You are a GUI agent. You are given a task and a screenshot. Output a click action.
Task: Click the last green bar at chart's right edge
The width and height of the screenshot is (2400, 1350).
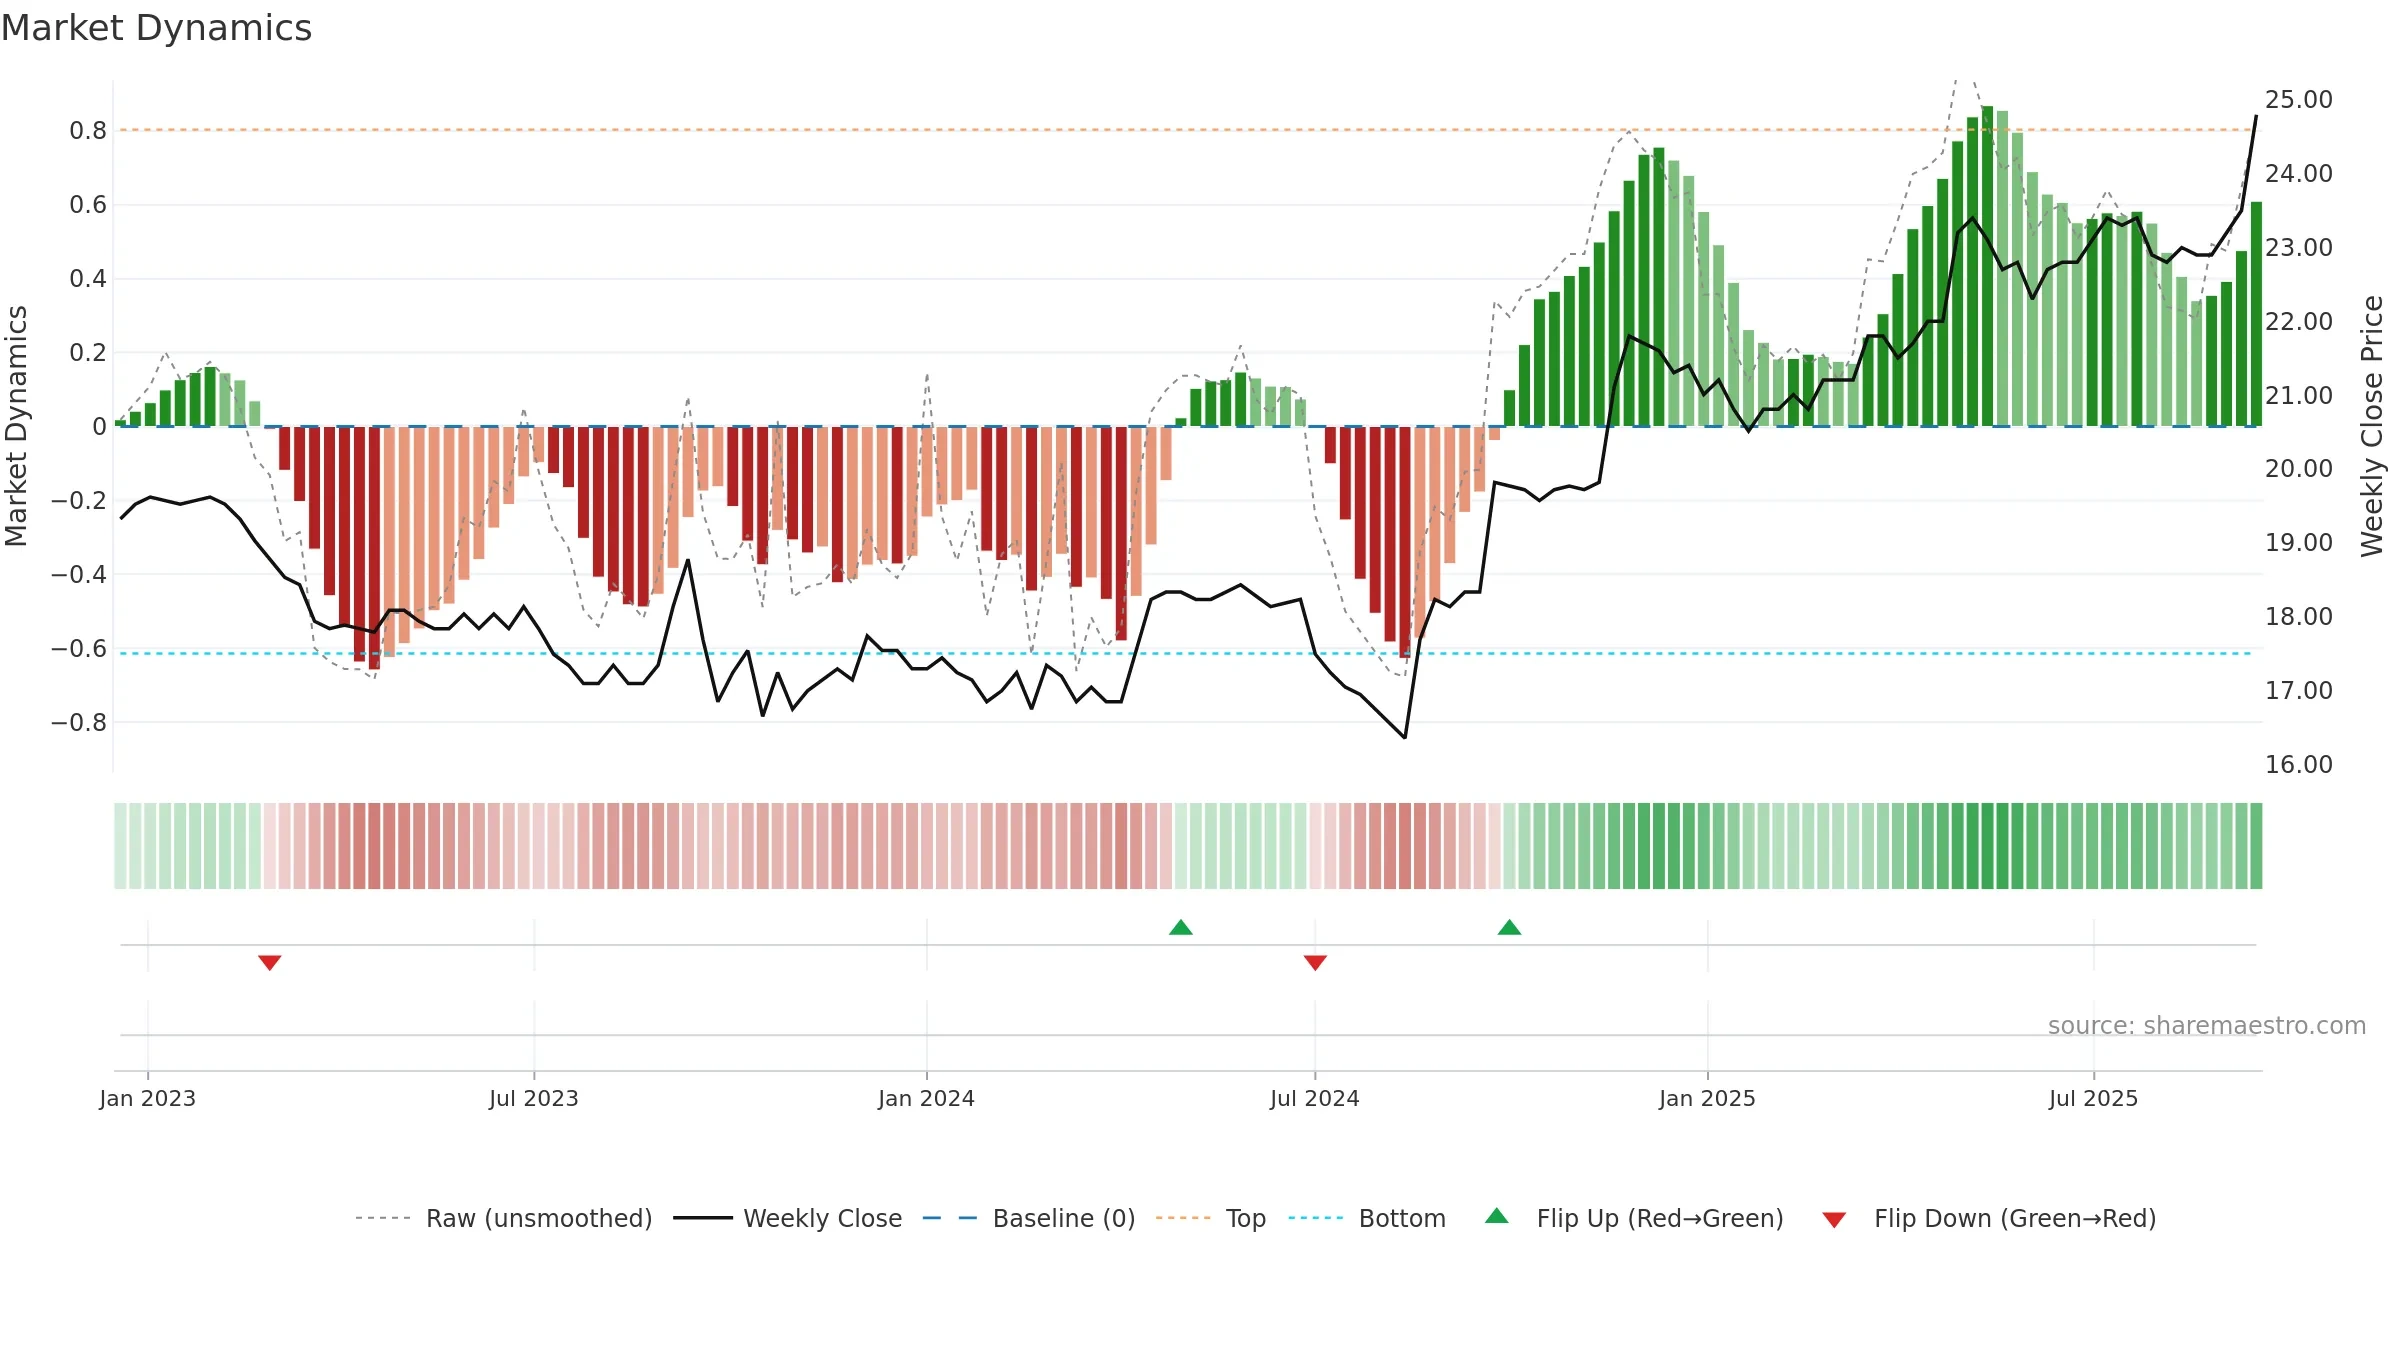tap(2256, 314)
